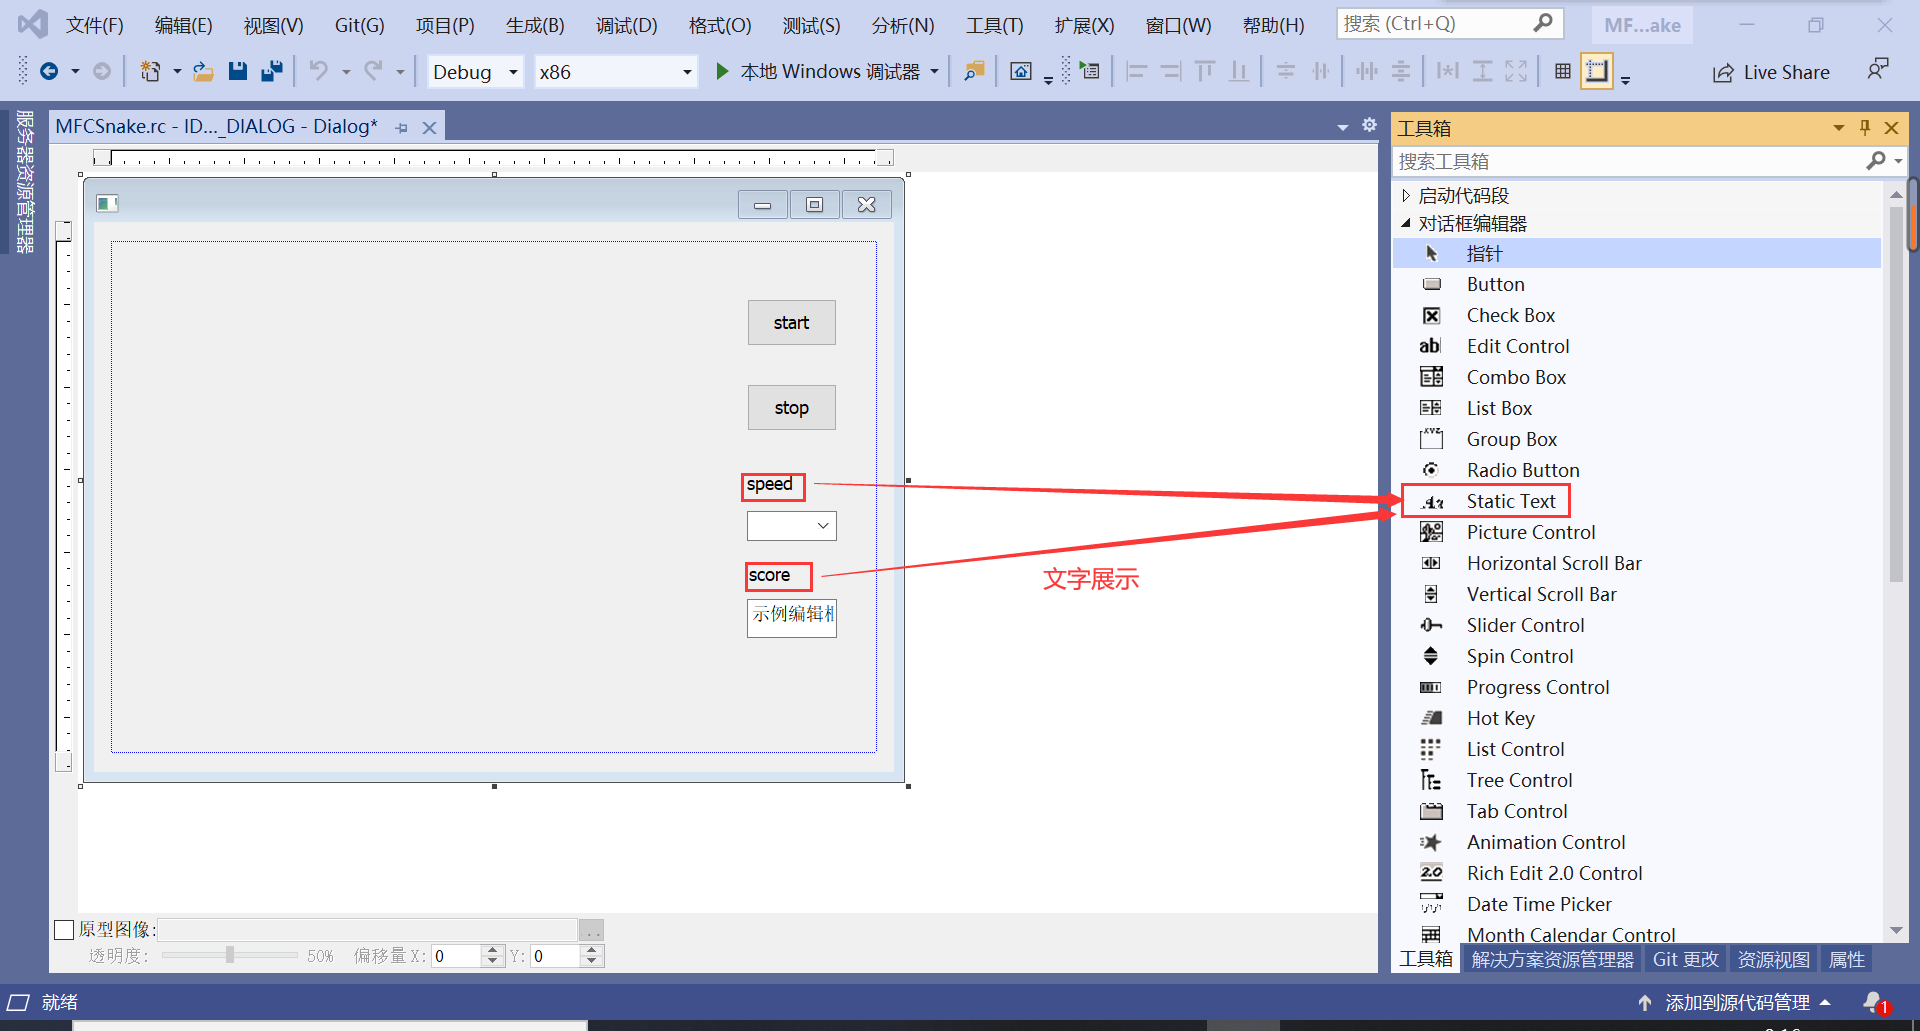Collapse the 对话框编辑器 toolbox section

[1405, 223]
